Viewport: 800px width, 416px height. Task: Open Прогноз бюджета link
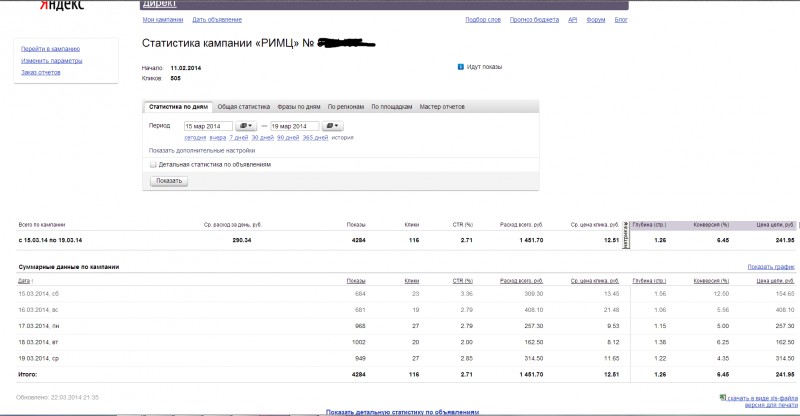[x=534, y=20]
